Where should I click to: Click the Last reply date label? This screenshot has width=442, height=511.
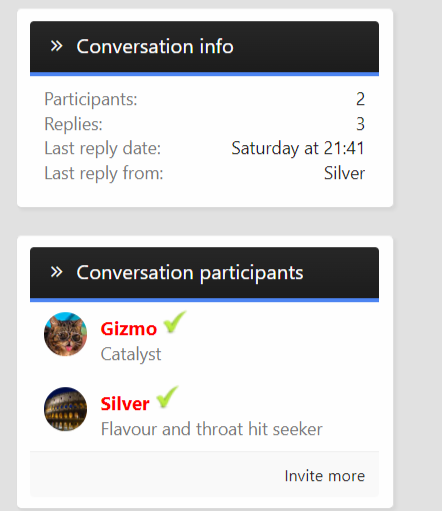click(x=103, y=148)
